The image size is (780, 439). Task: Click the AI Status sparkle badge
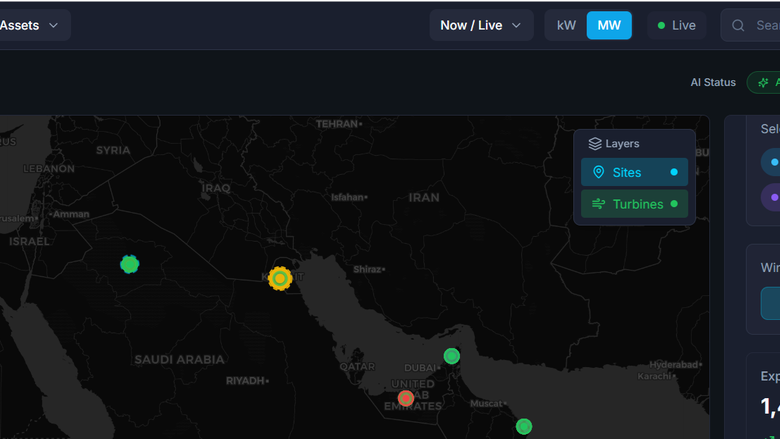tap(764, 83)
